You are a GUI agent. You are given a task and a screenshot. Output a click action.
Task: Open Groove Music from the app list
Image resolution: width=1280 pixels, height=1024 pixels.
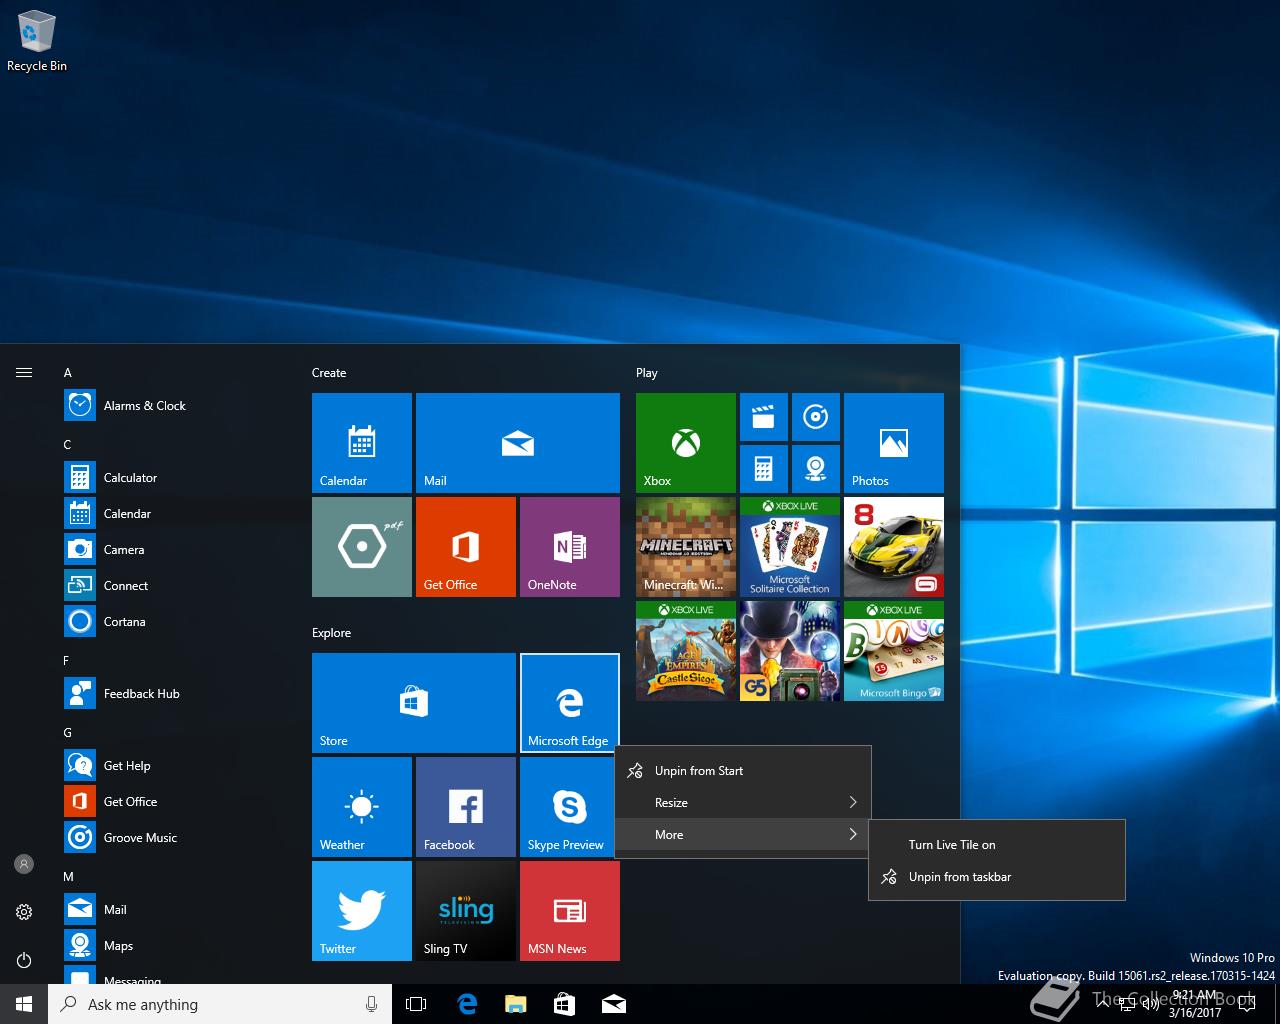coord(140,838)
